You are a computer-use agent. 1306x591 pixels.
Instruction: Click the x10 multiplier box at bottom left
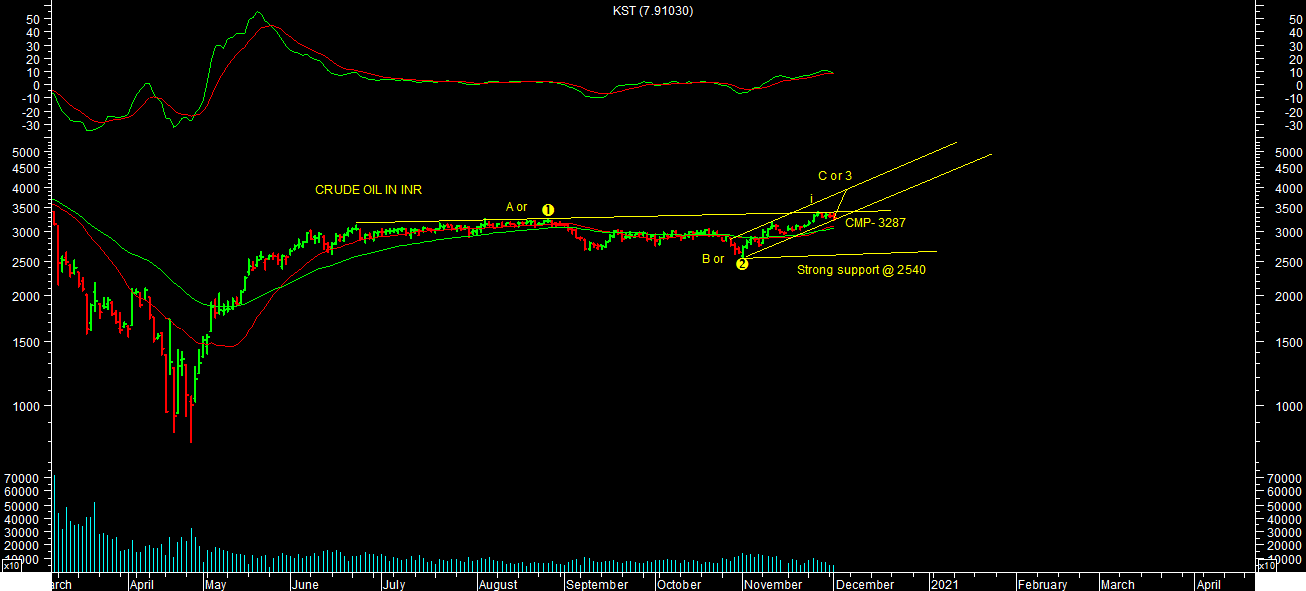pyautogui.click(x=11, y=566)
